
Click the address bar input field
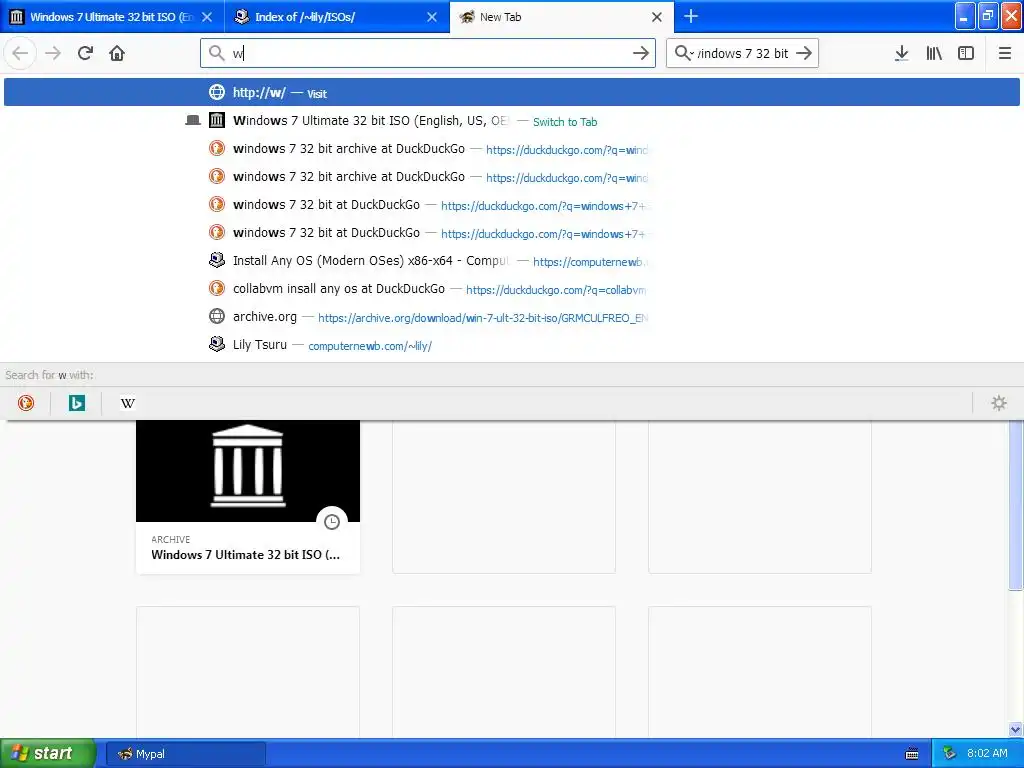[428, 53]
